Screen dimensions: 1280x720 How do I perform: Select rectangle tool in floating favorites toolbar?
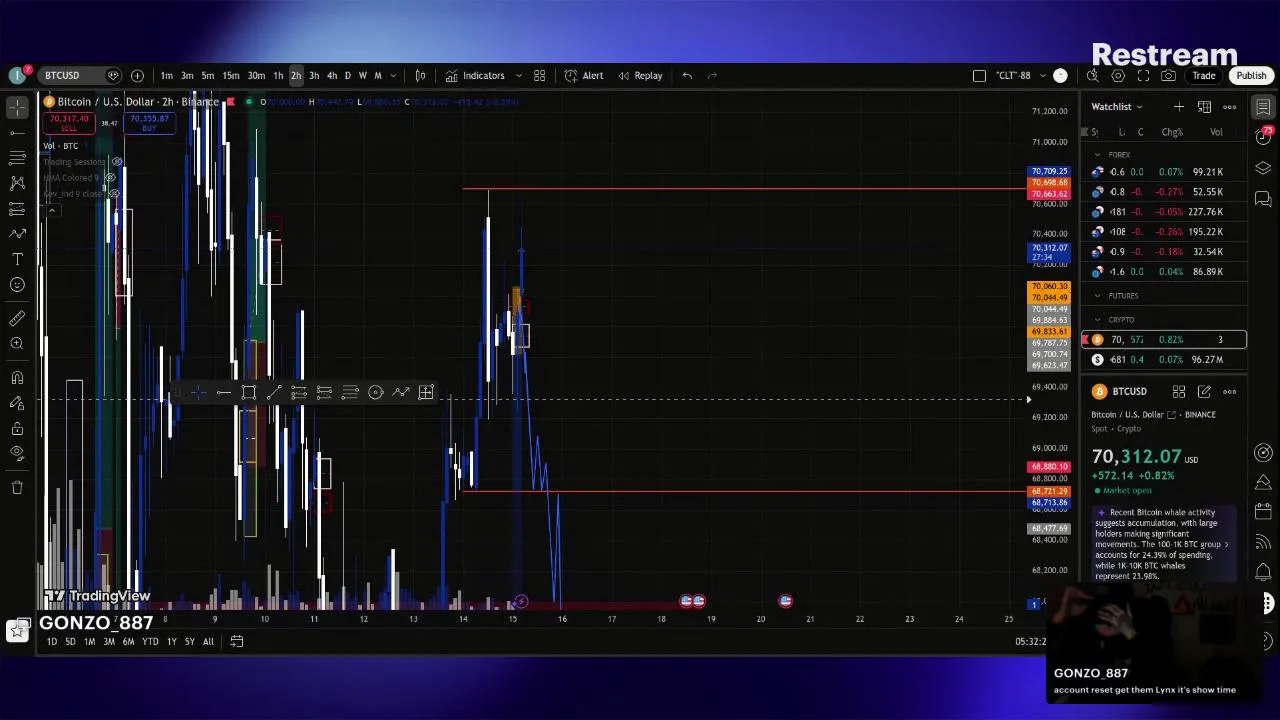point(249,393)
